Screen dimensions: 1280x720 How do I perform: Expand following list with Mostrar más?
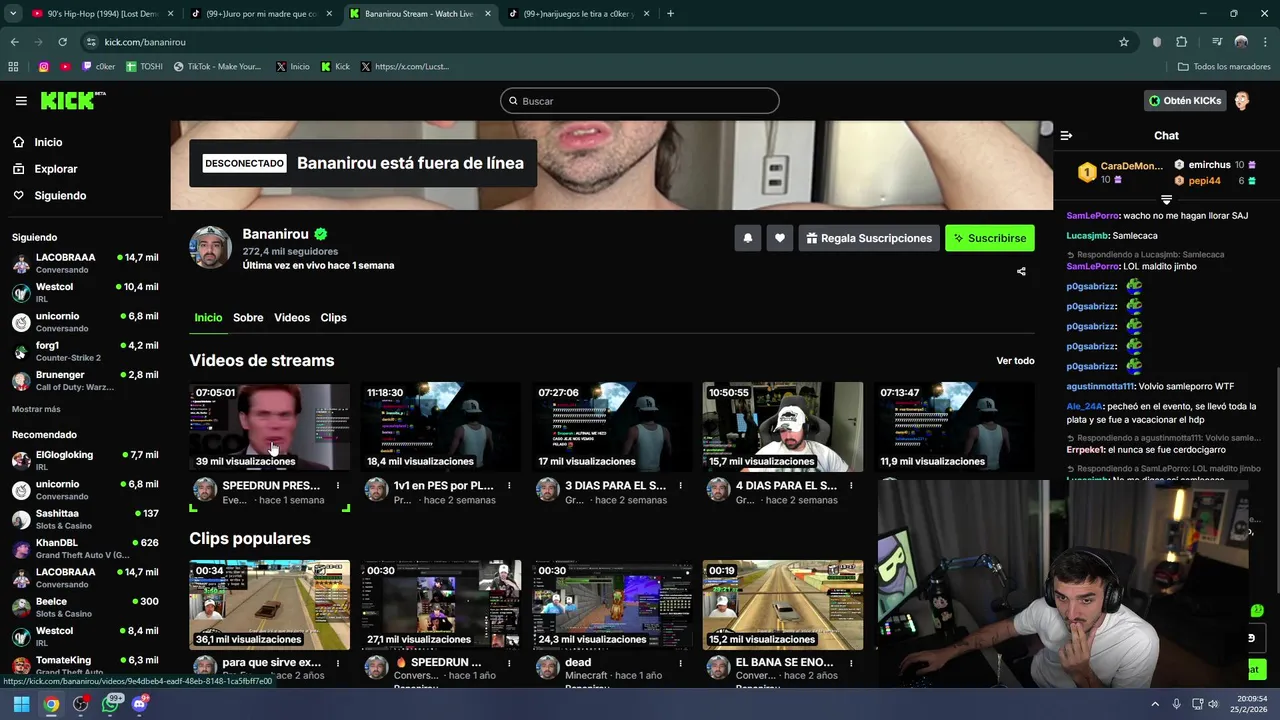(36, 409)
